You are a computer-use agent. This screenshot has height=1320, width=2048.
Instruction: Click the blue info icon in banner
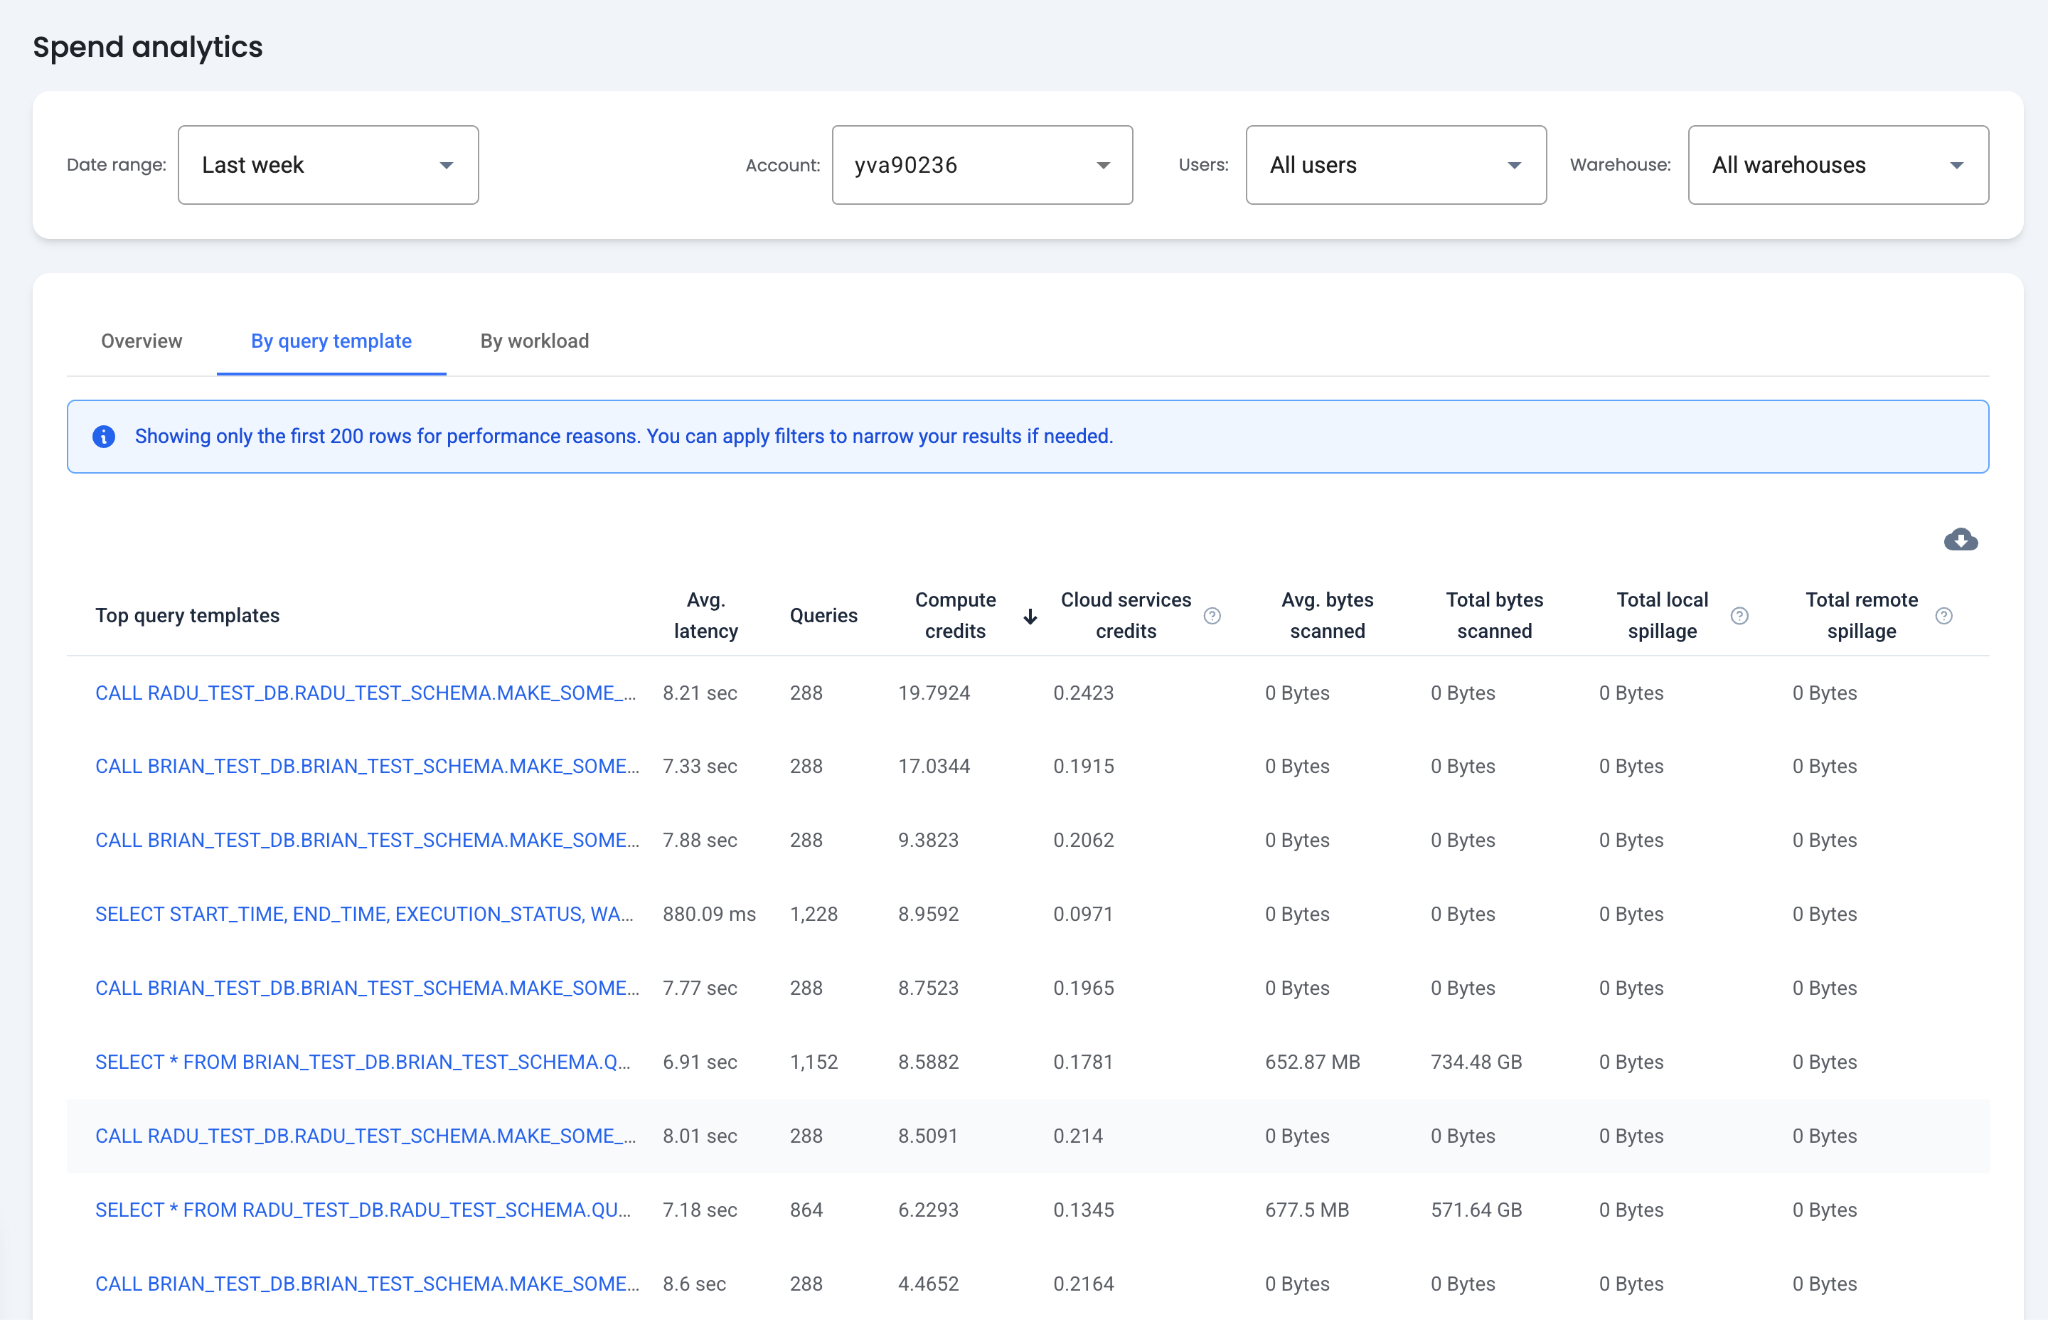[x=104, y=437]
